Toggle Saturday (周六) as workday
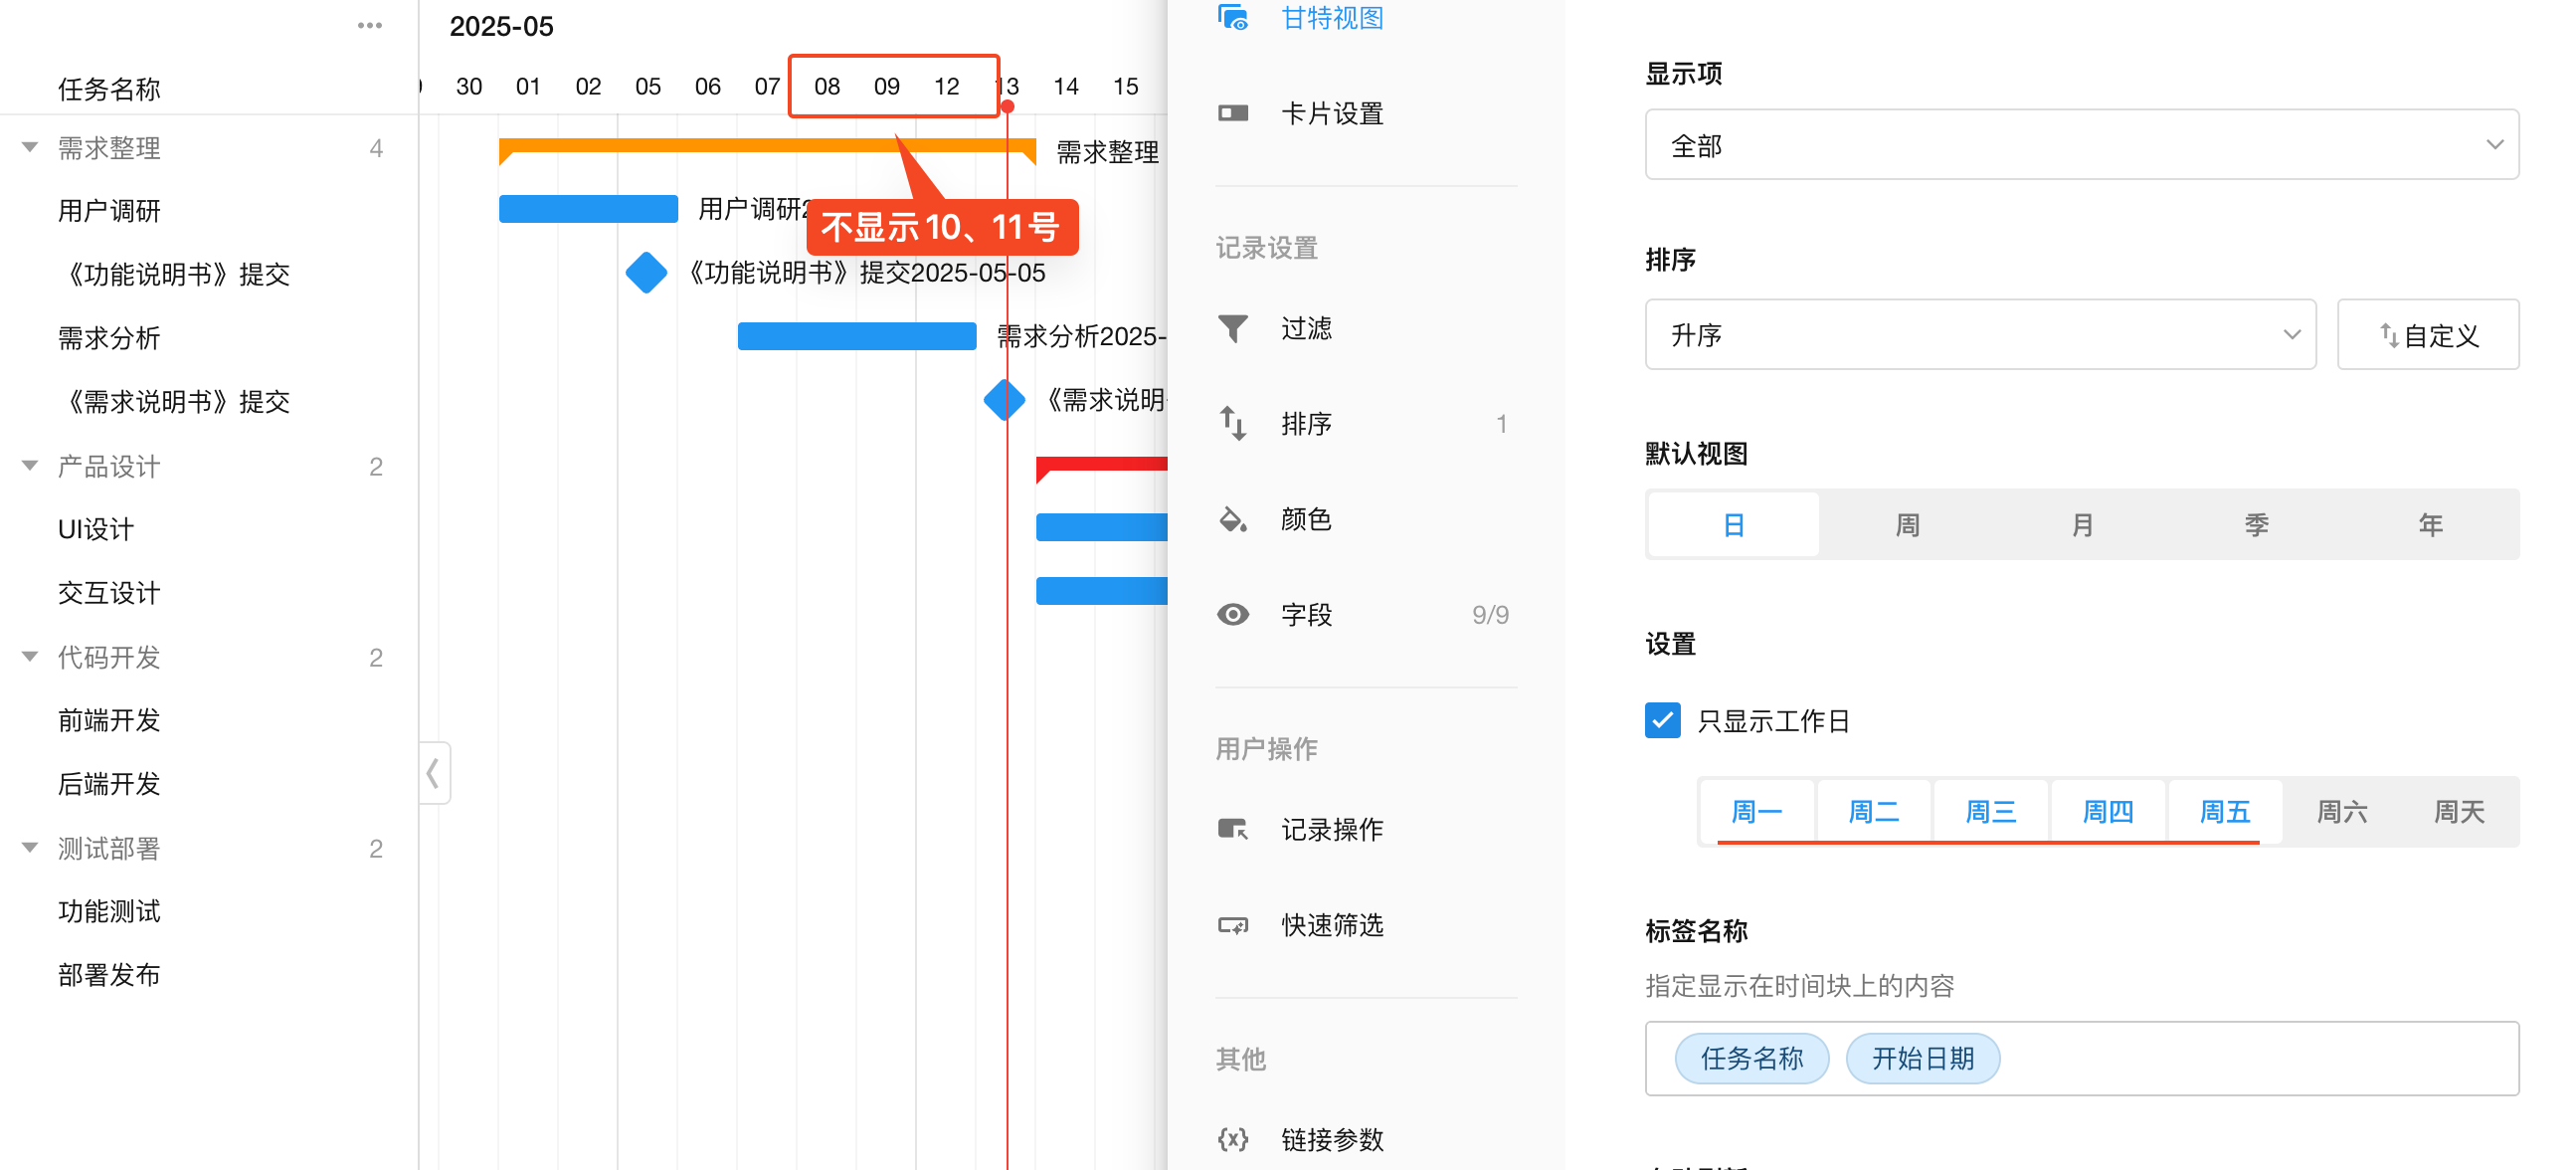The height and width of the screenshot is (1170, 2576). (2341, 811)
